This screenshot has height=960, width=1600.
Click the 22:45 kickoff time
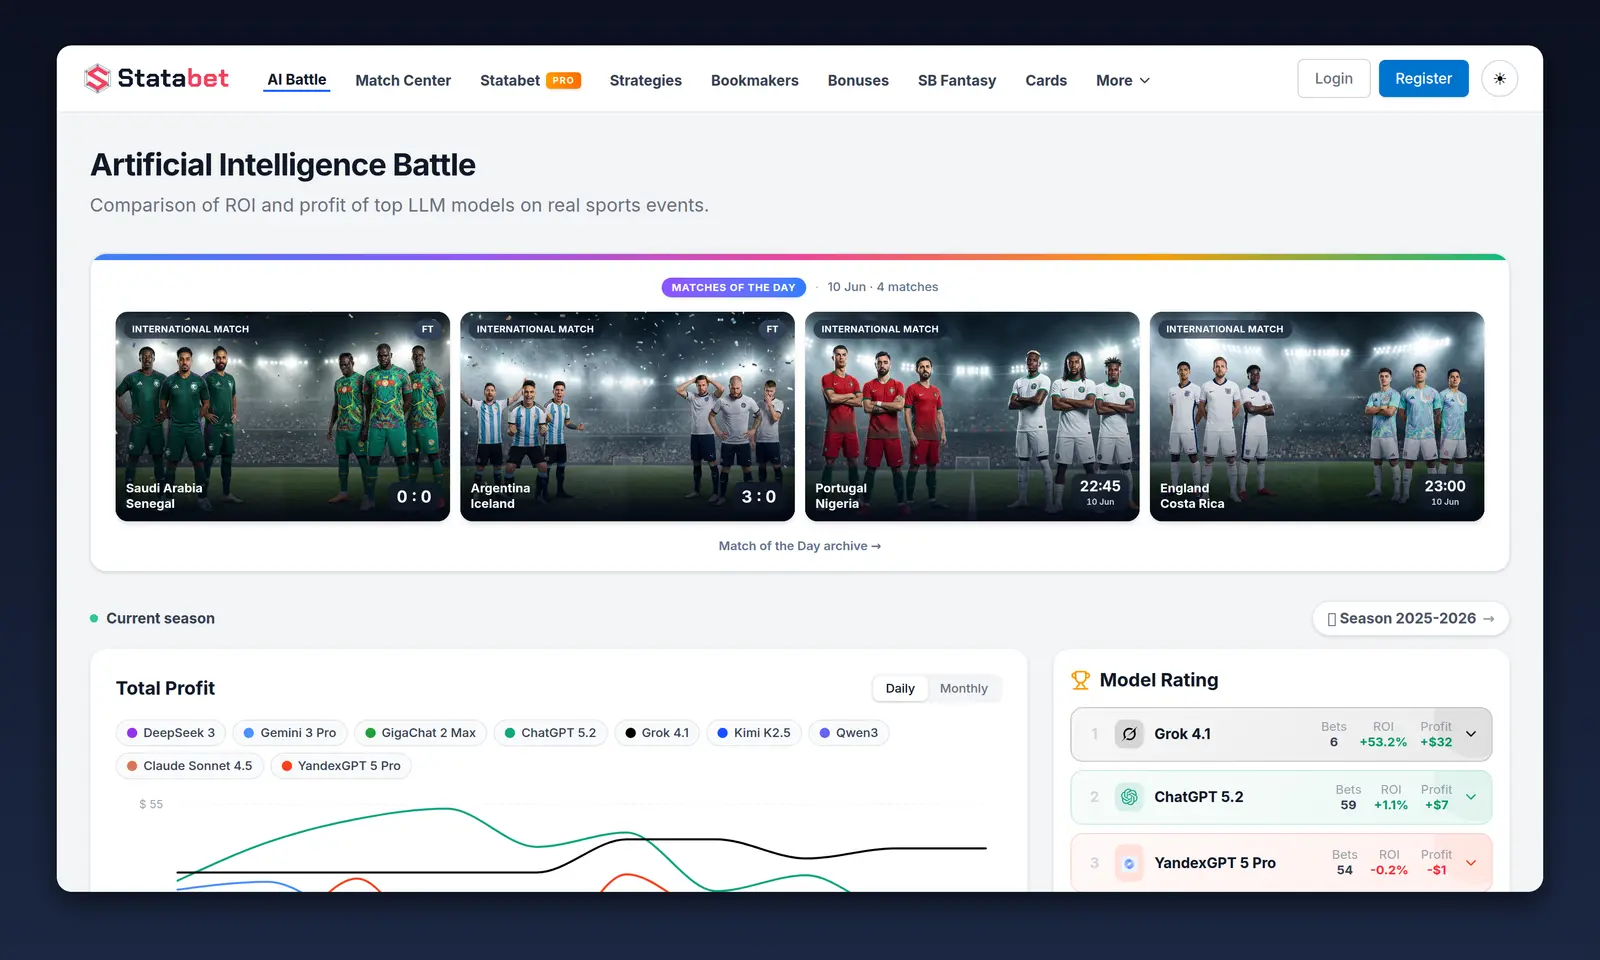point(1100,486)
